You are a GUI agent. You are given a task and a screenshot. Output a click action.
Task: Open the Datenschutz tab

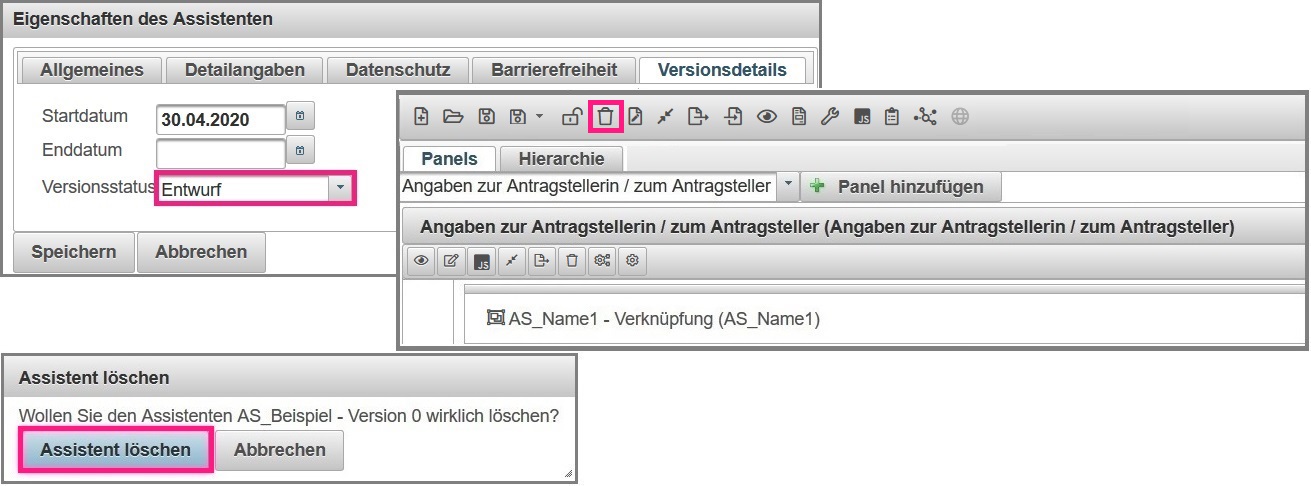(397, 70)
